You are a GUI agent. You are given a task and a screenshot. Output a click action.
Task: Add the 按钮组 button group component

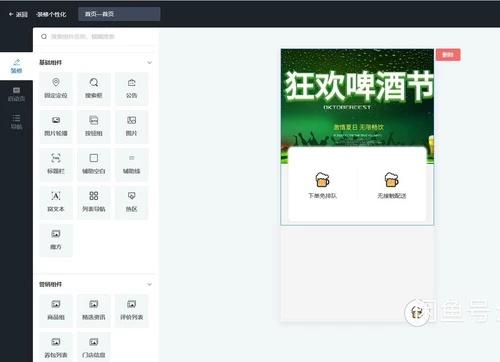[x=94, y=127]
